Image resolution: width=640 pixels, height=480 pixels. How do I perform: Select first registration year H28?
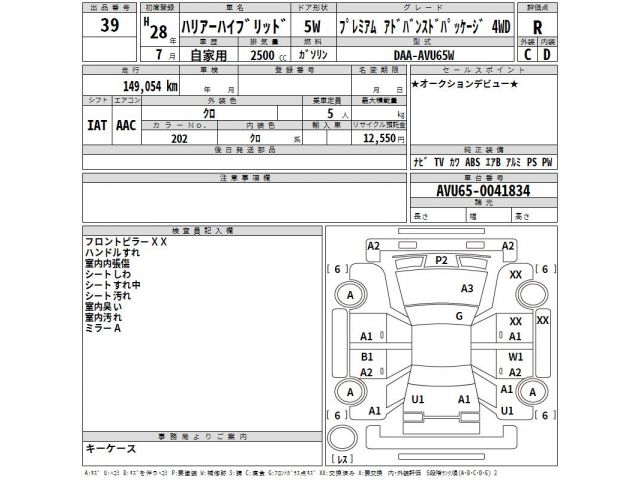coord(156,29)
